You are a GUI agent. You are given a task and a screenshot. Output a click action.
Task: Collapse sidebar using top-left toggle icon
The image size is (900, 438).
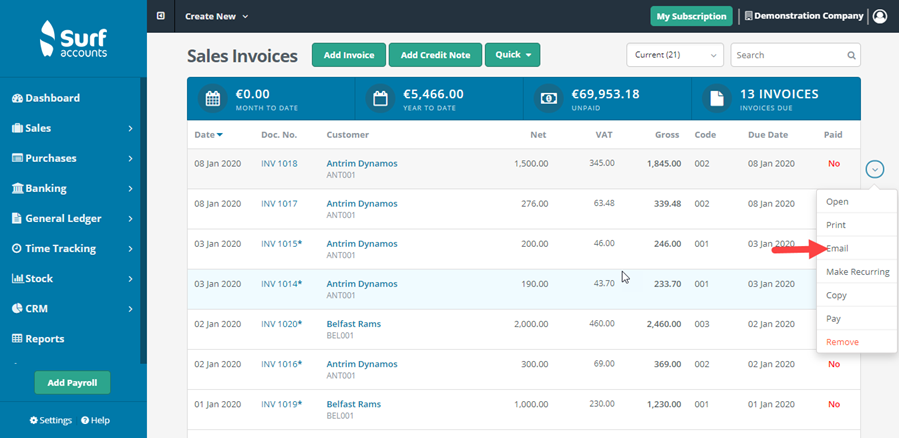coord(161,16)
